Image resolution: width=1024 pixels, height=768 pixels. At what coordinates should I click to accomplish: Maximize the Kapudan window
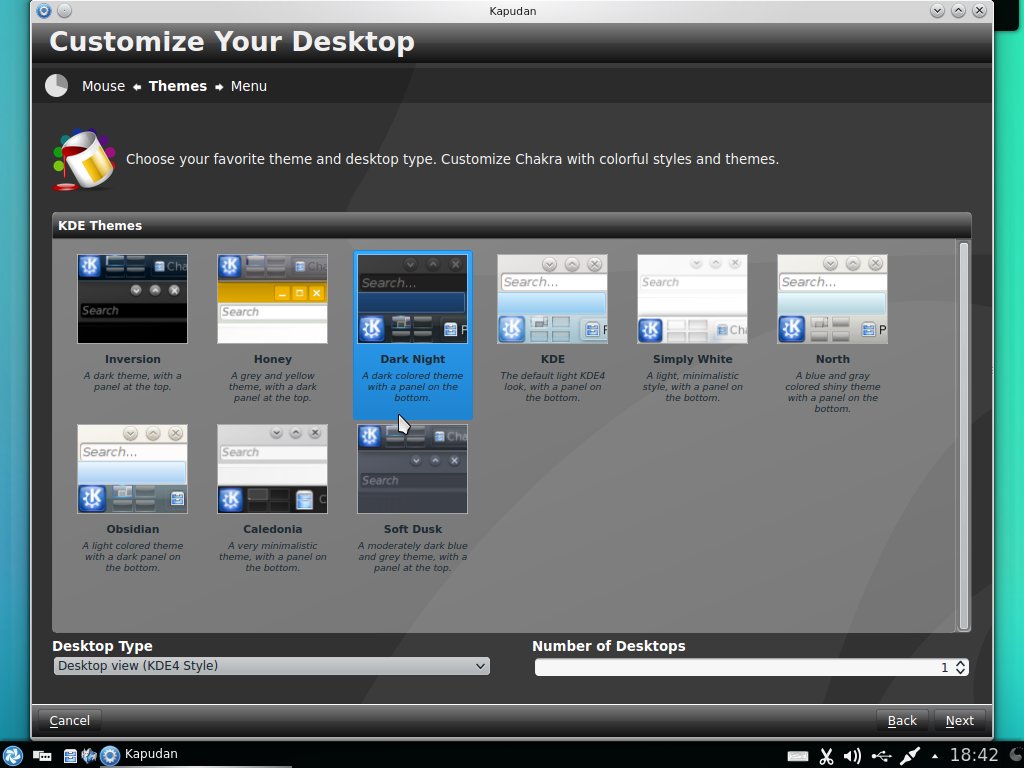tap(958, 10)
